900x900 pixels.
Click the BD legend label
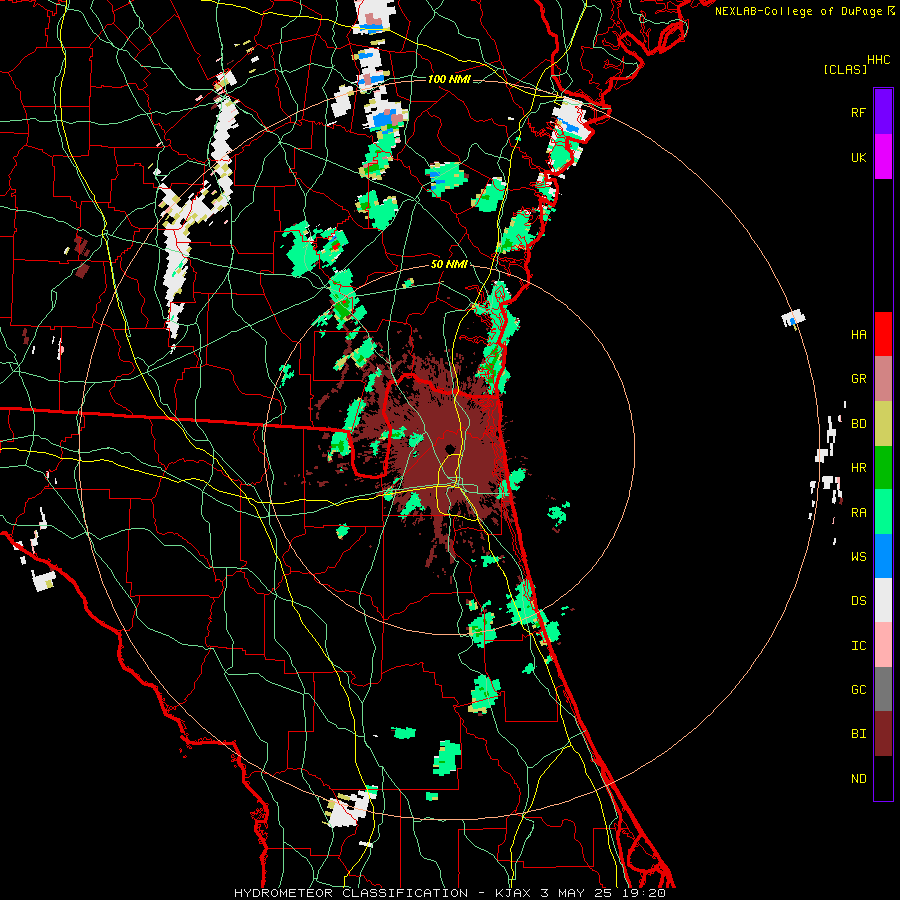click(858, 424)
